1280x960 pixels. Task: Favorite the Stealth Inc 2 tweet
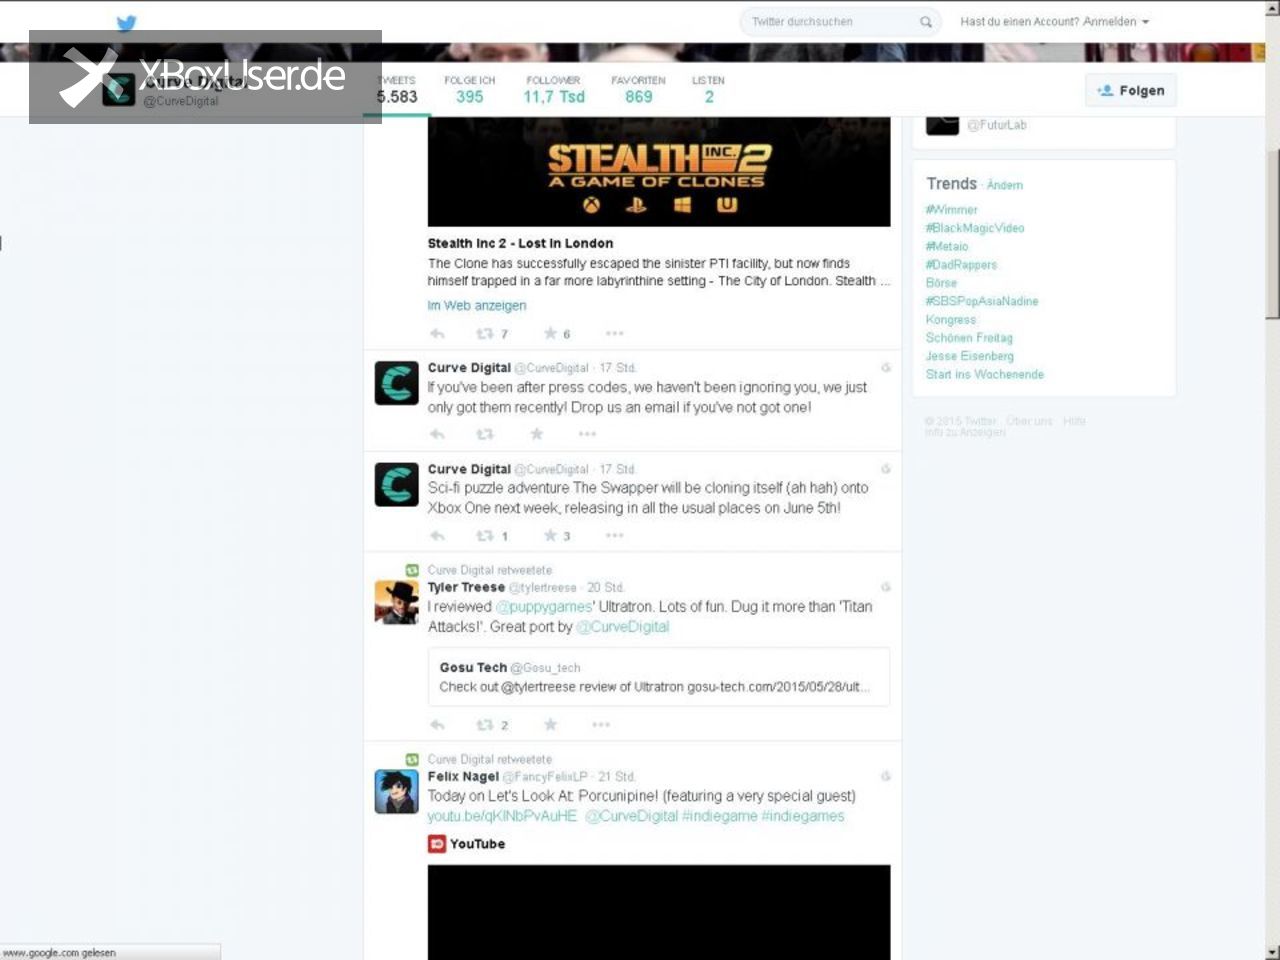coord(550,334)
